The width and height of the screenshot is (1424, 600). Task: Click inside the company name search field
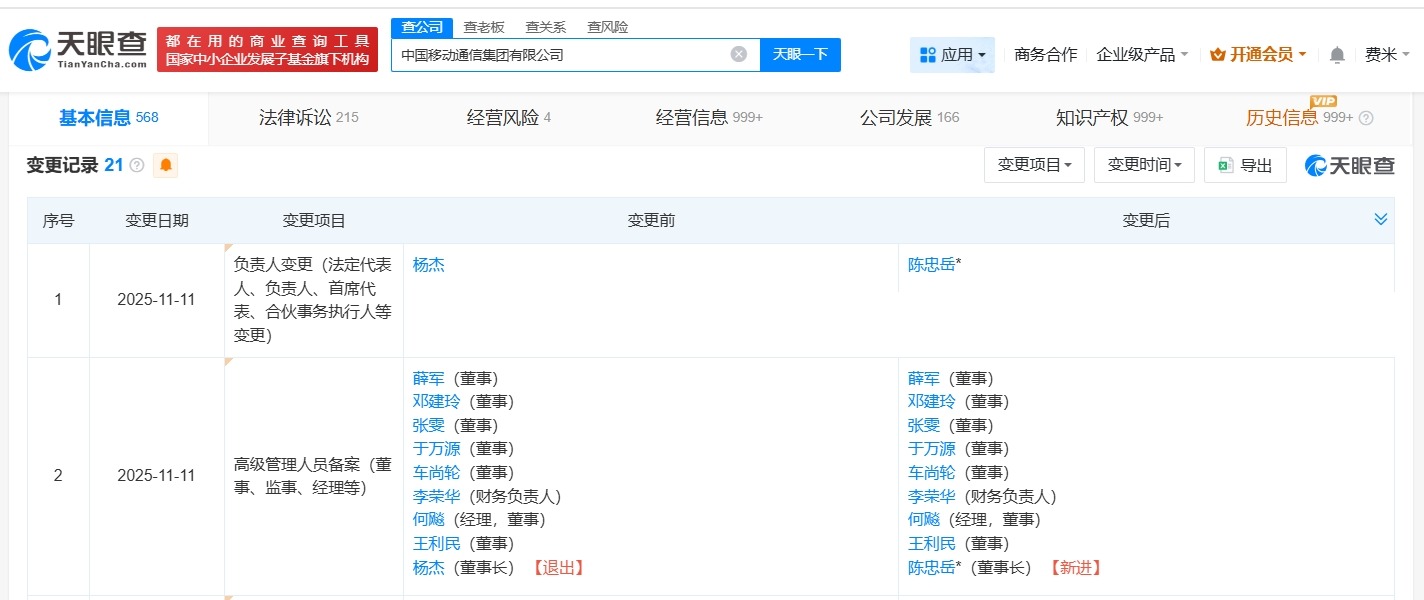[560, 55]
